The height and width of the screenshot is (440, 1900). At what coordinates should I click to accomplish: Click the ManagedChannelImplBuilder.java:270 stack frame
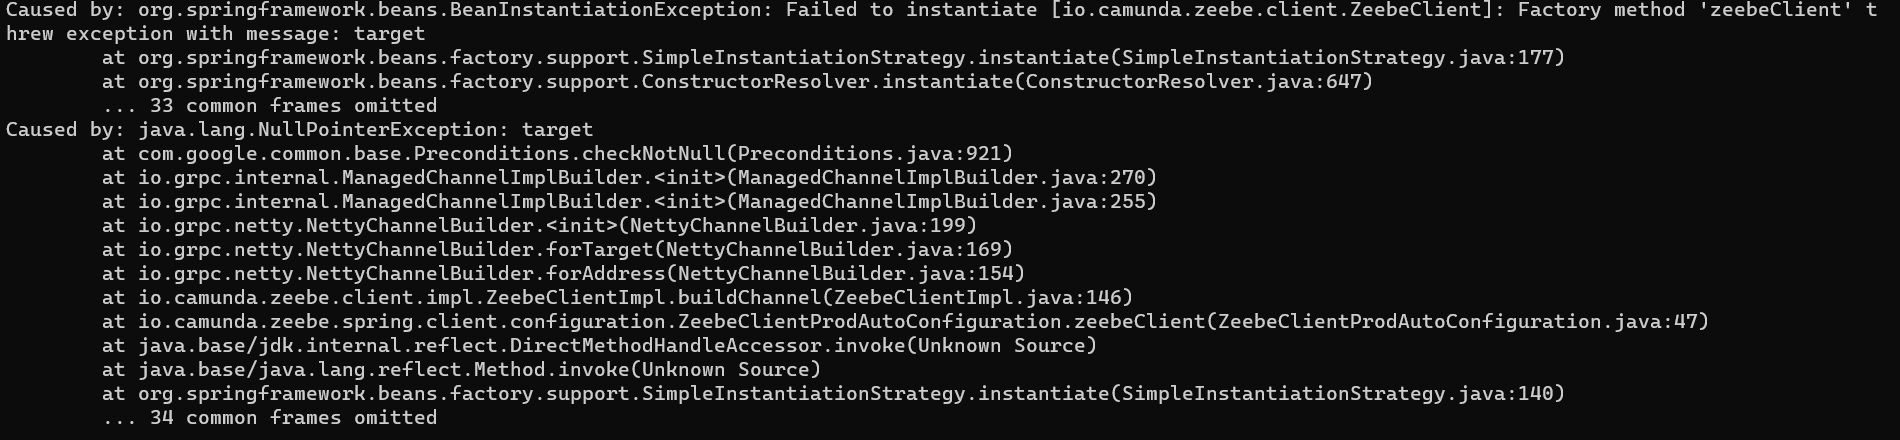pyautogui.click(x=630, y=178)
